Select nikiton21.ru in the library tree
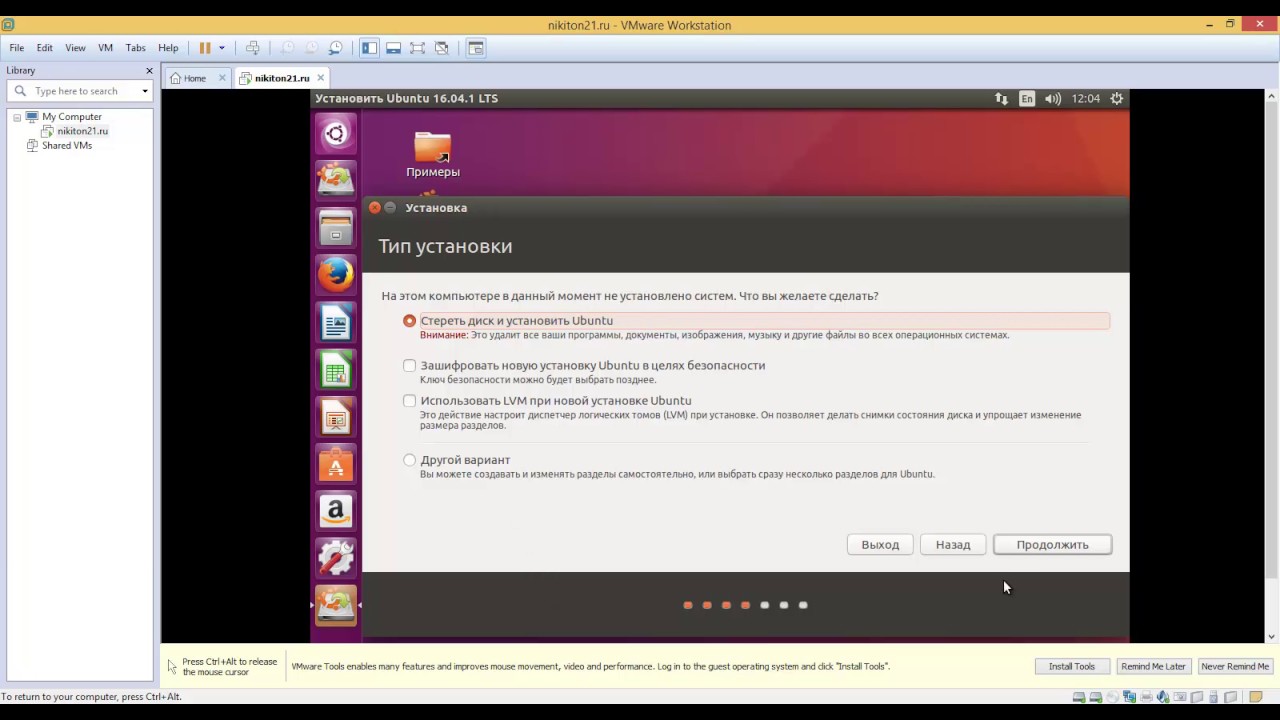 point(82,131)
